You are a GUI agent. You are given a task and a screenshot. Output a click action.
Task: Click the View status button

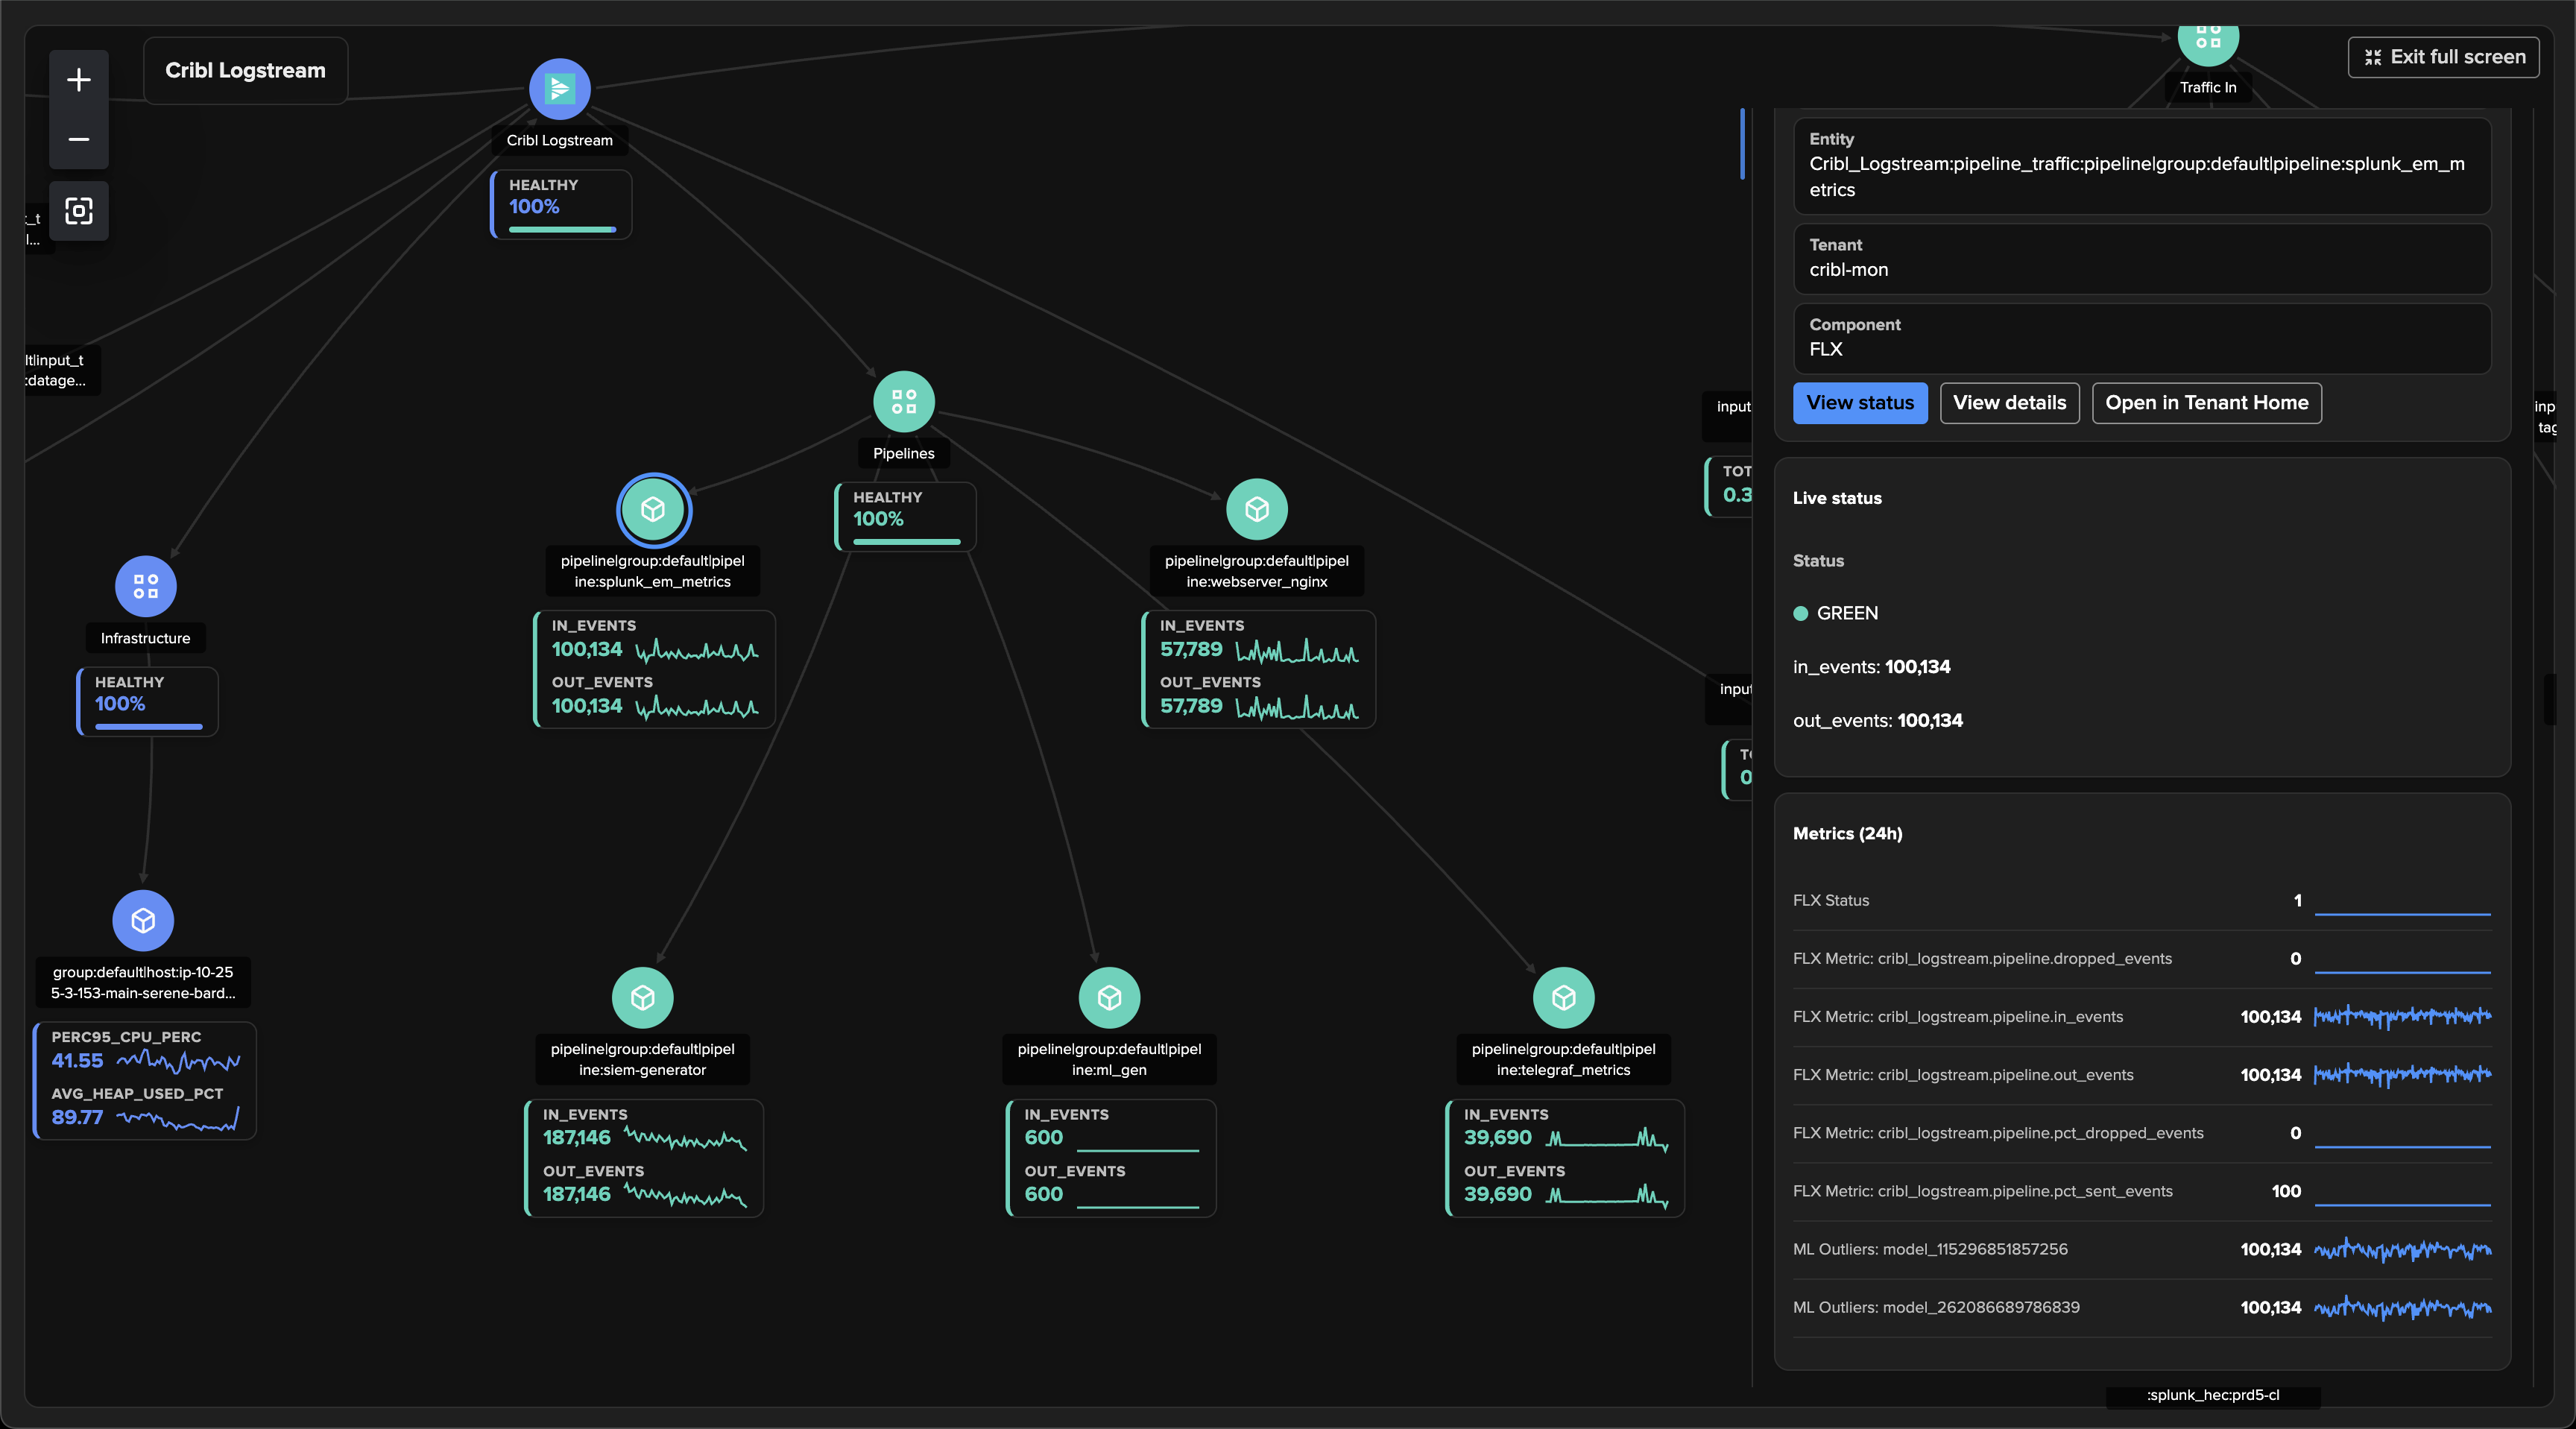coord(1860,403)
